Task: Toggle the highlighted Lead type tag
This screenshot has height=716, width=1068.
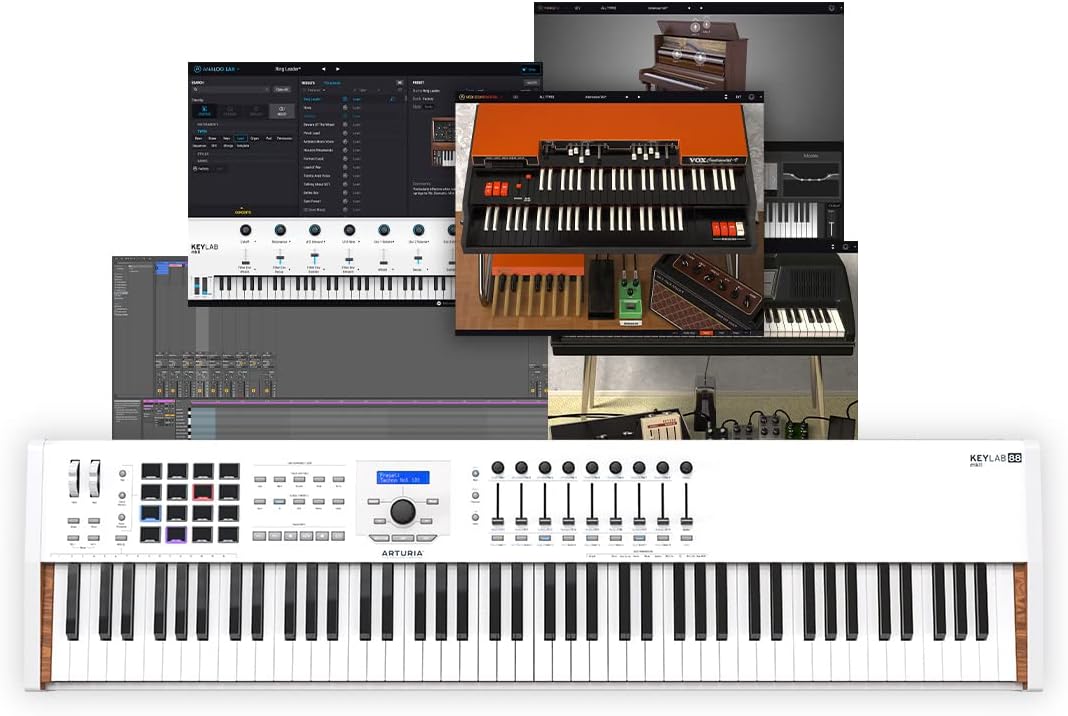Action: 240,138
